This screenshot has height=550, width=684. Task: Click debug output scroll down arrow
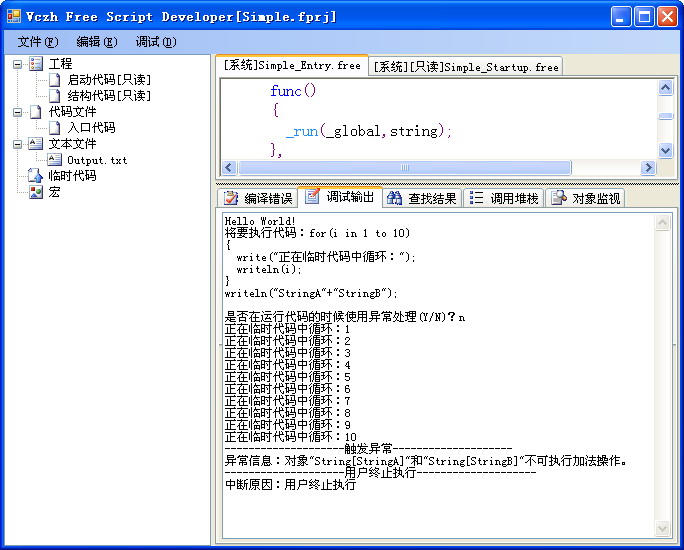[662, 529]
